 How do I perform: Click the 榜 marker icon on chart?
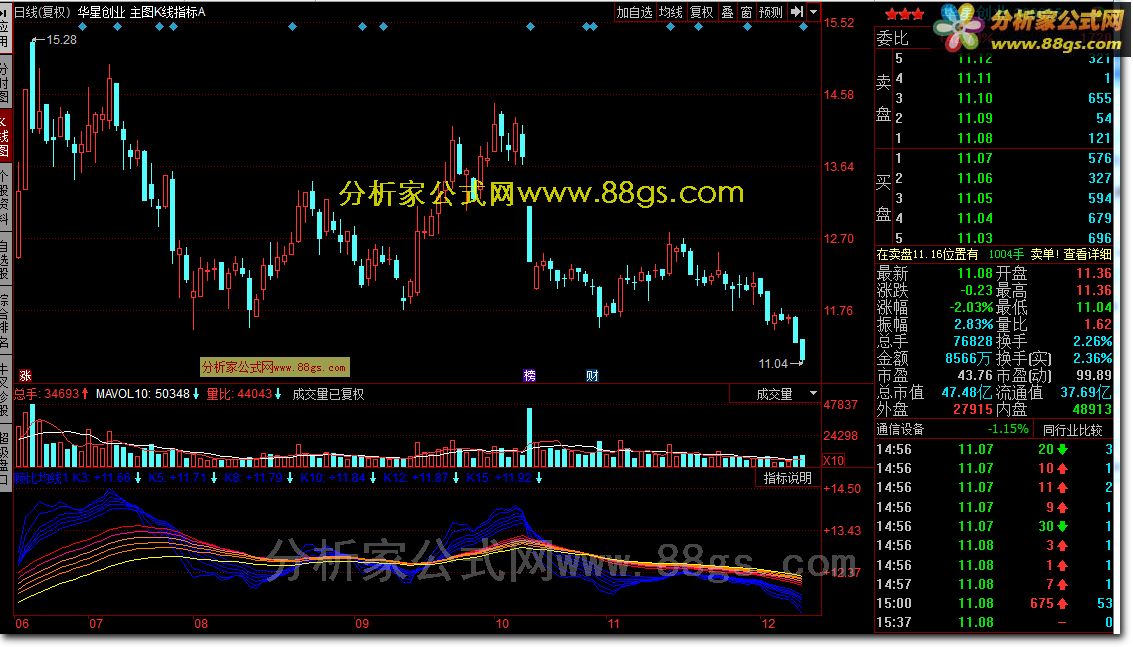(530, 375)
